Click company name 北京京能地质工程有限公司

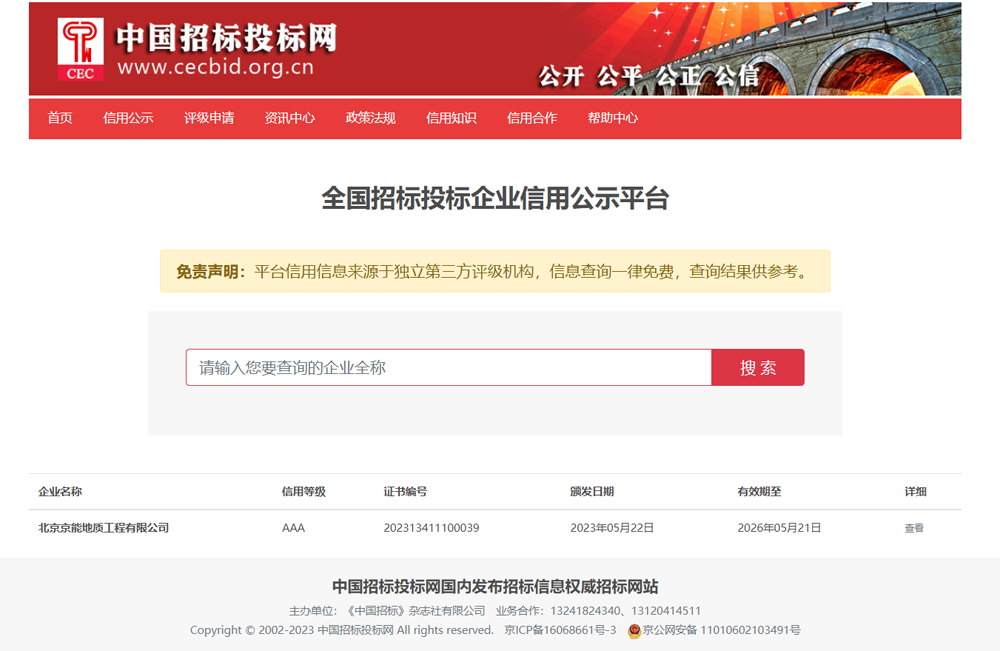pyautogui.click(x=104, y=528)
